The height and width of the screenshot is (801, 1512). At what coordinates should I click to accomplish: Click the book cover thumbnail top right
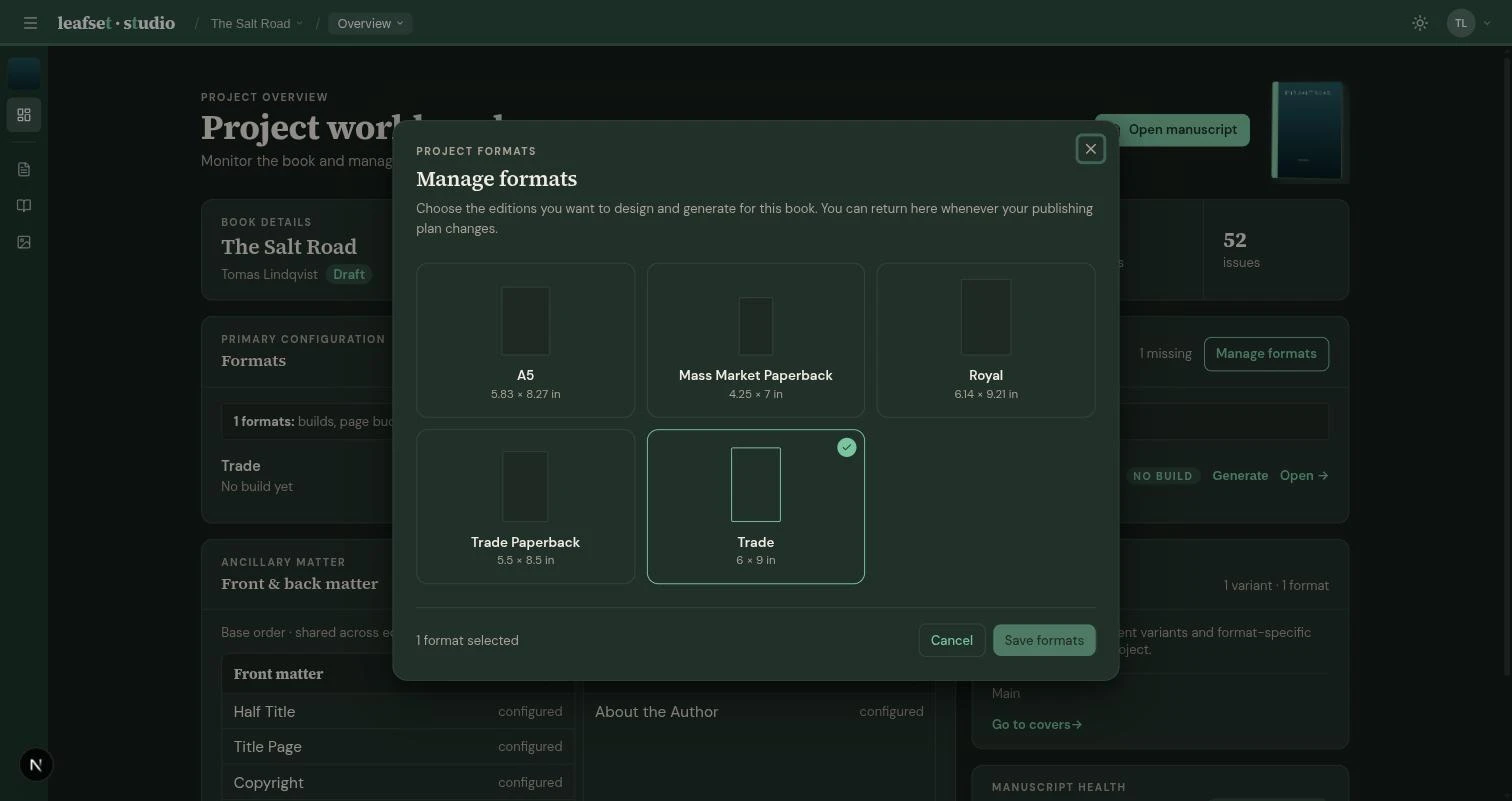click(x=1307, y=131)
